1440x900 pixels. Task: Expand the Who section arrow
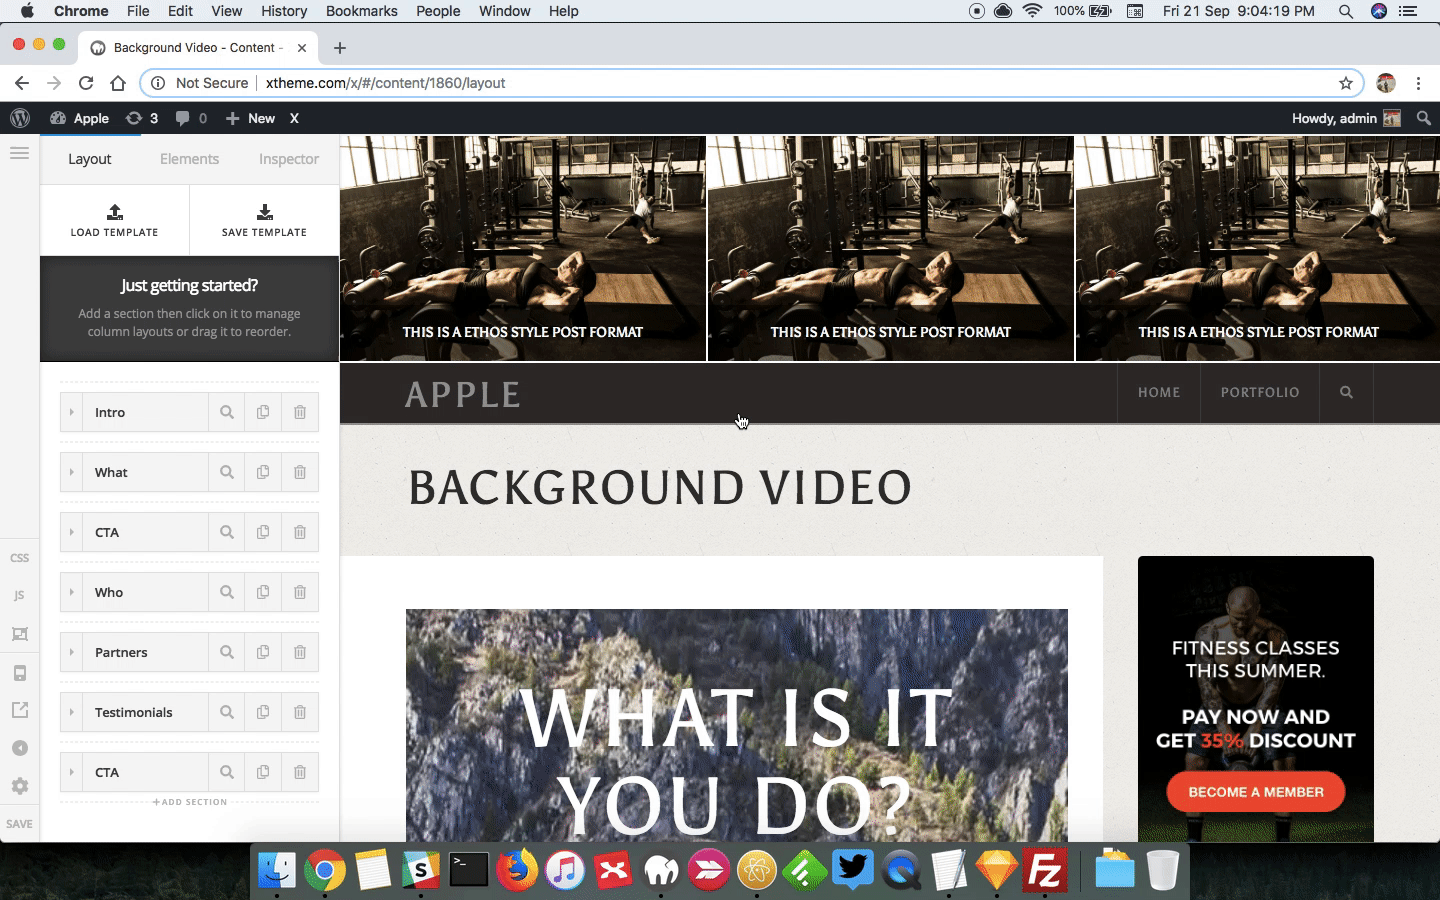pyautogui.click(x=71, y=592)
